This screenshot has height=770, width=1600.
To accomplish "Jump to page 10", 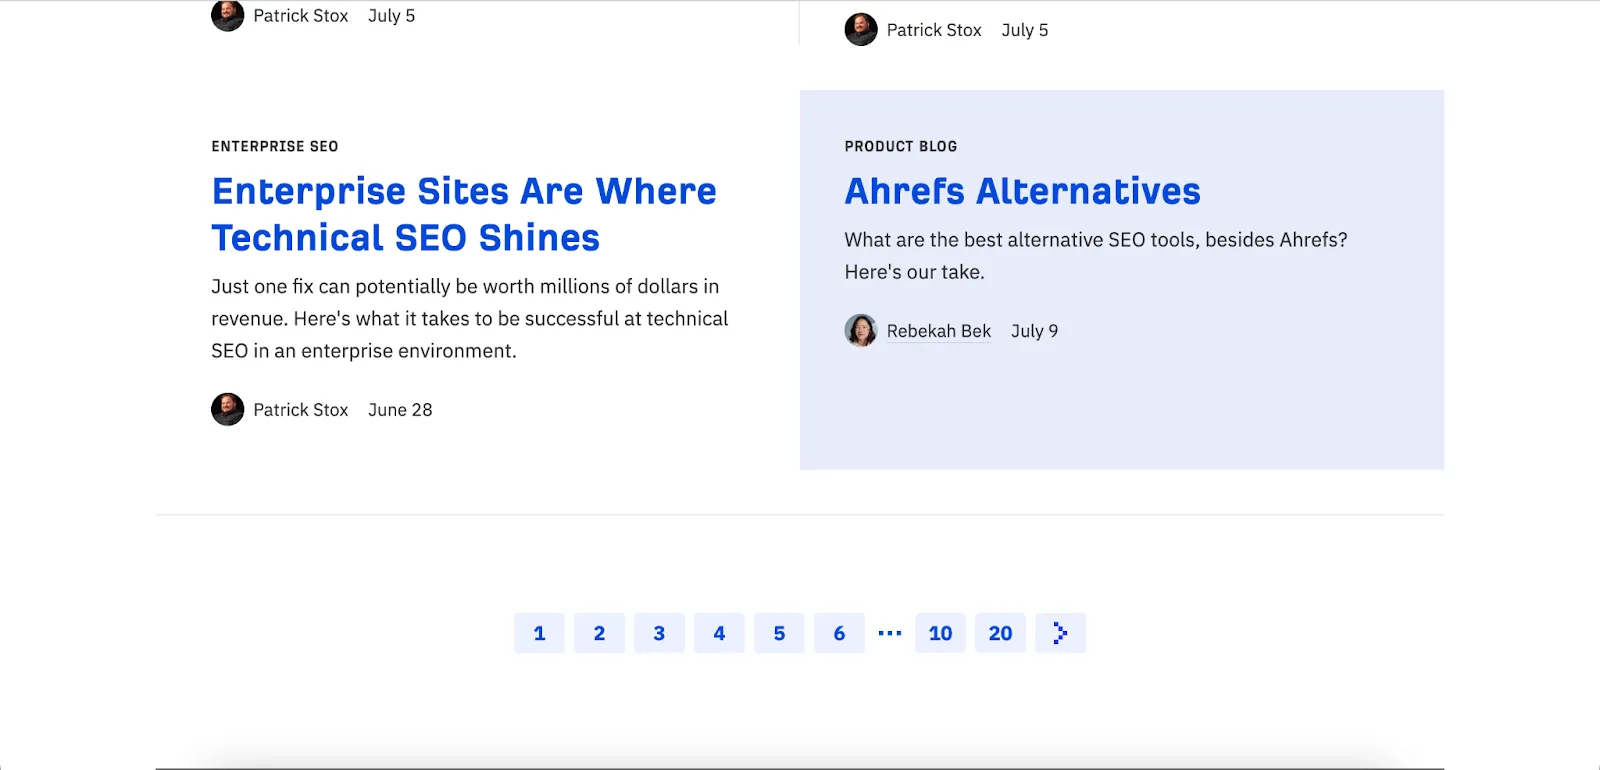I will point(940,633).
